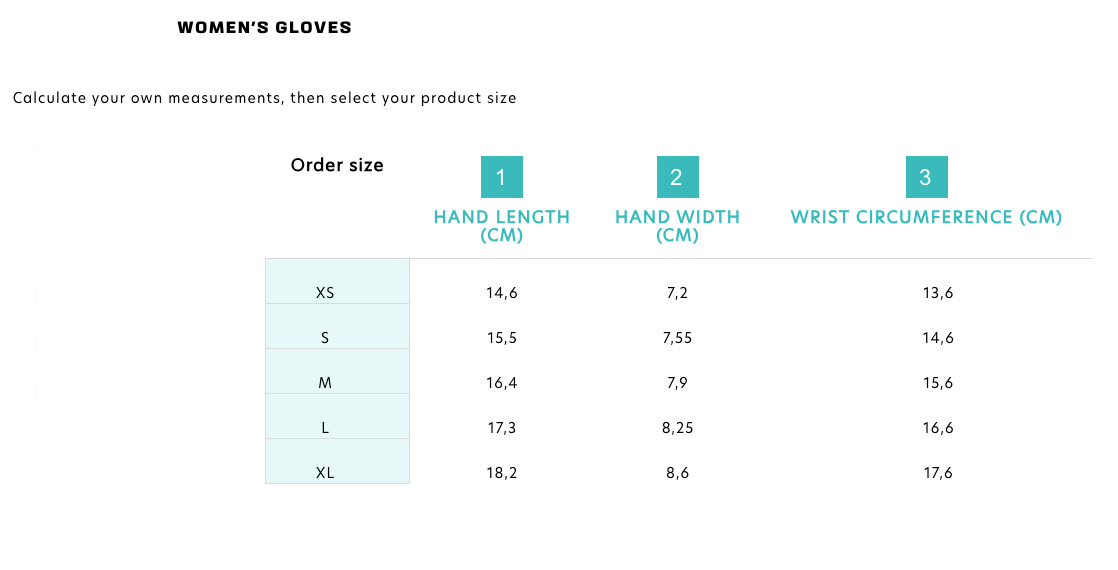Click the Hand Length (CM) column header
This screenshot has width=1118, height=570.
tap(502, 226)
